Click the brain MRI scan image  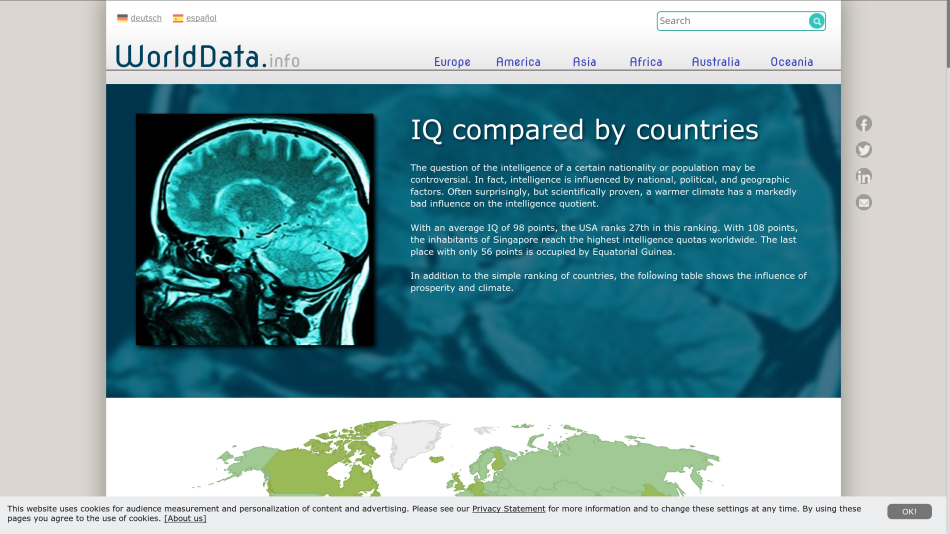point(254,230)
